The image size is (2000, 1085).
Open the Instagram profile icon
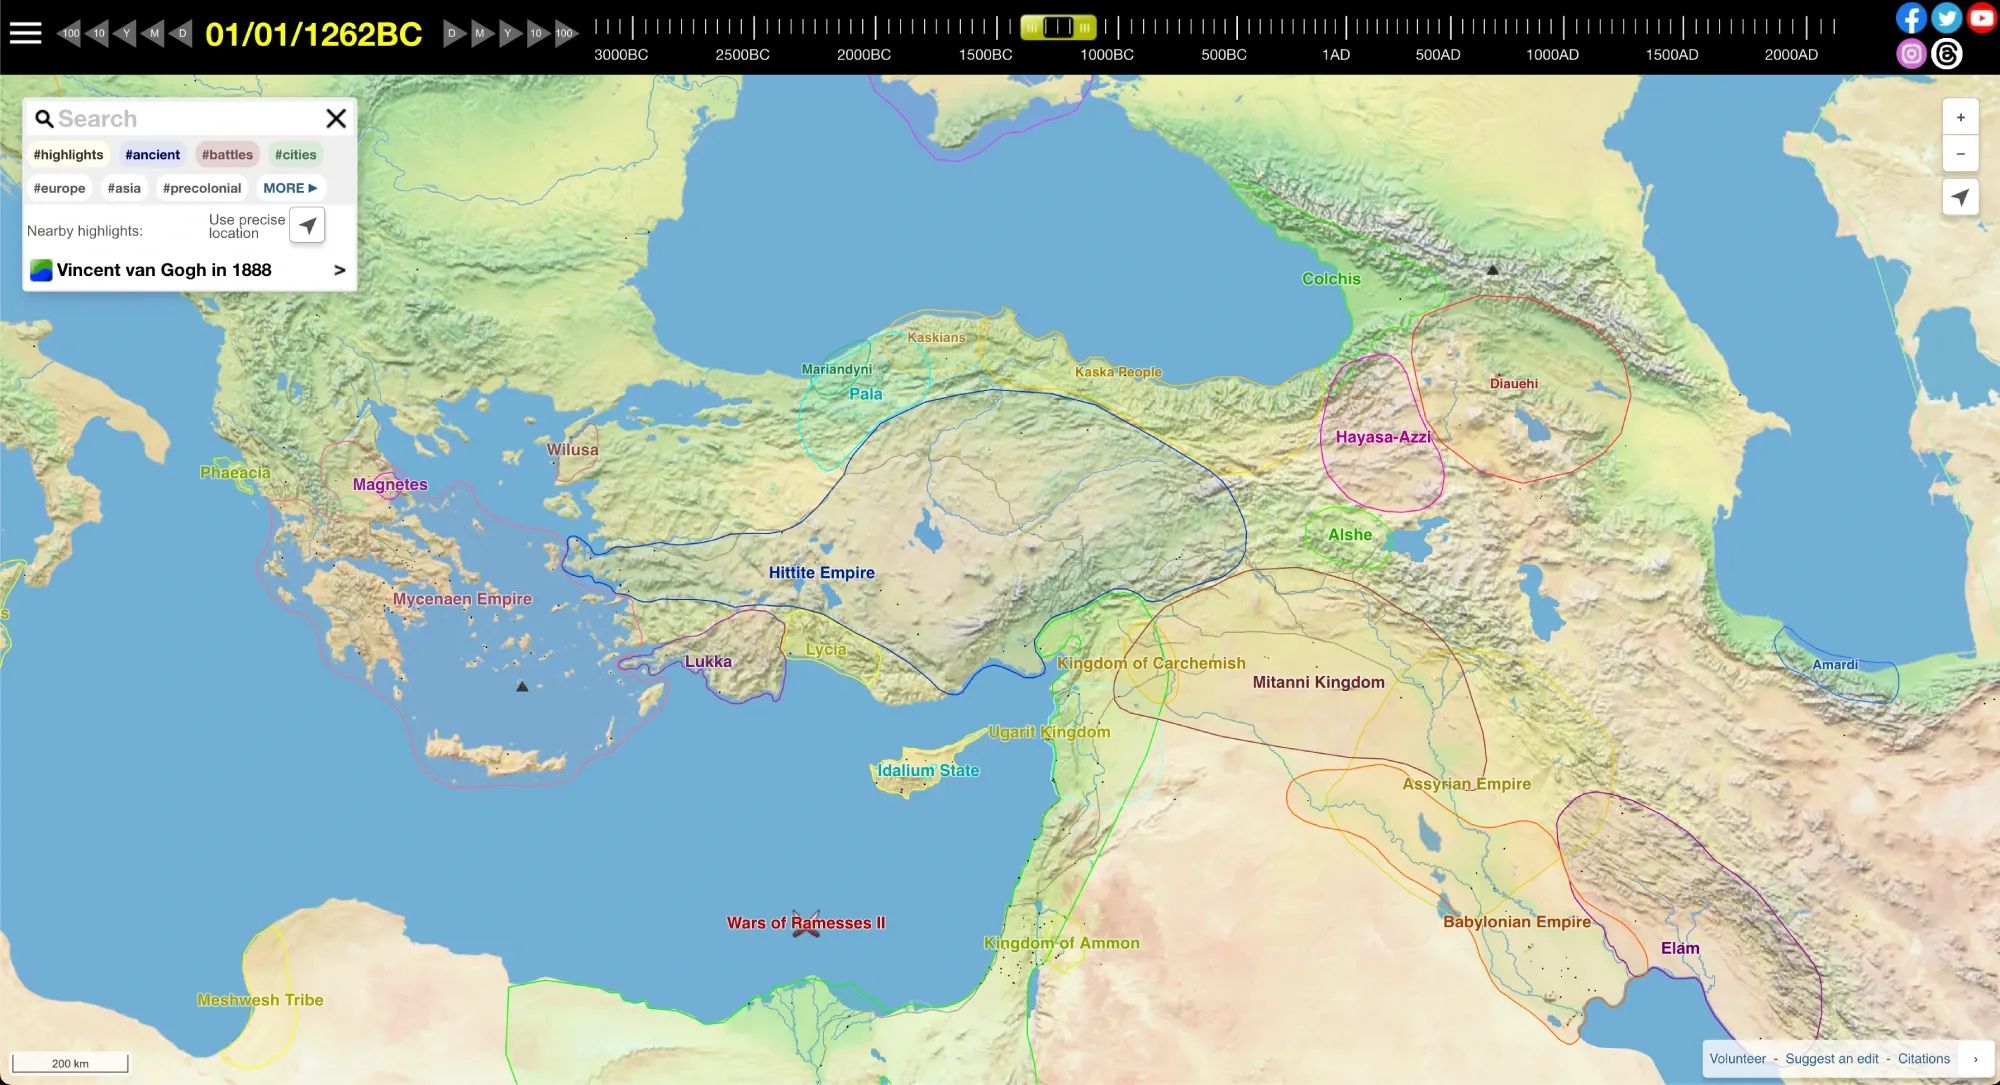tap(1911, 53)
